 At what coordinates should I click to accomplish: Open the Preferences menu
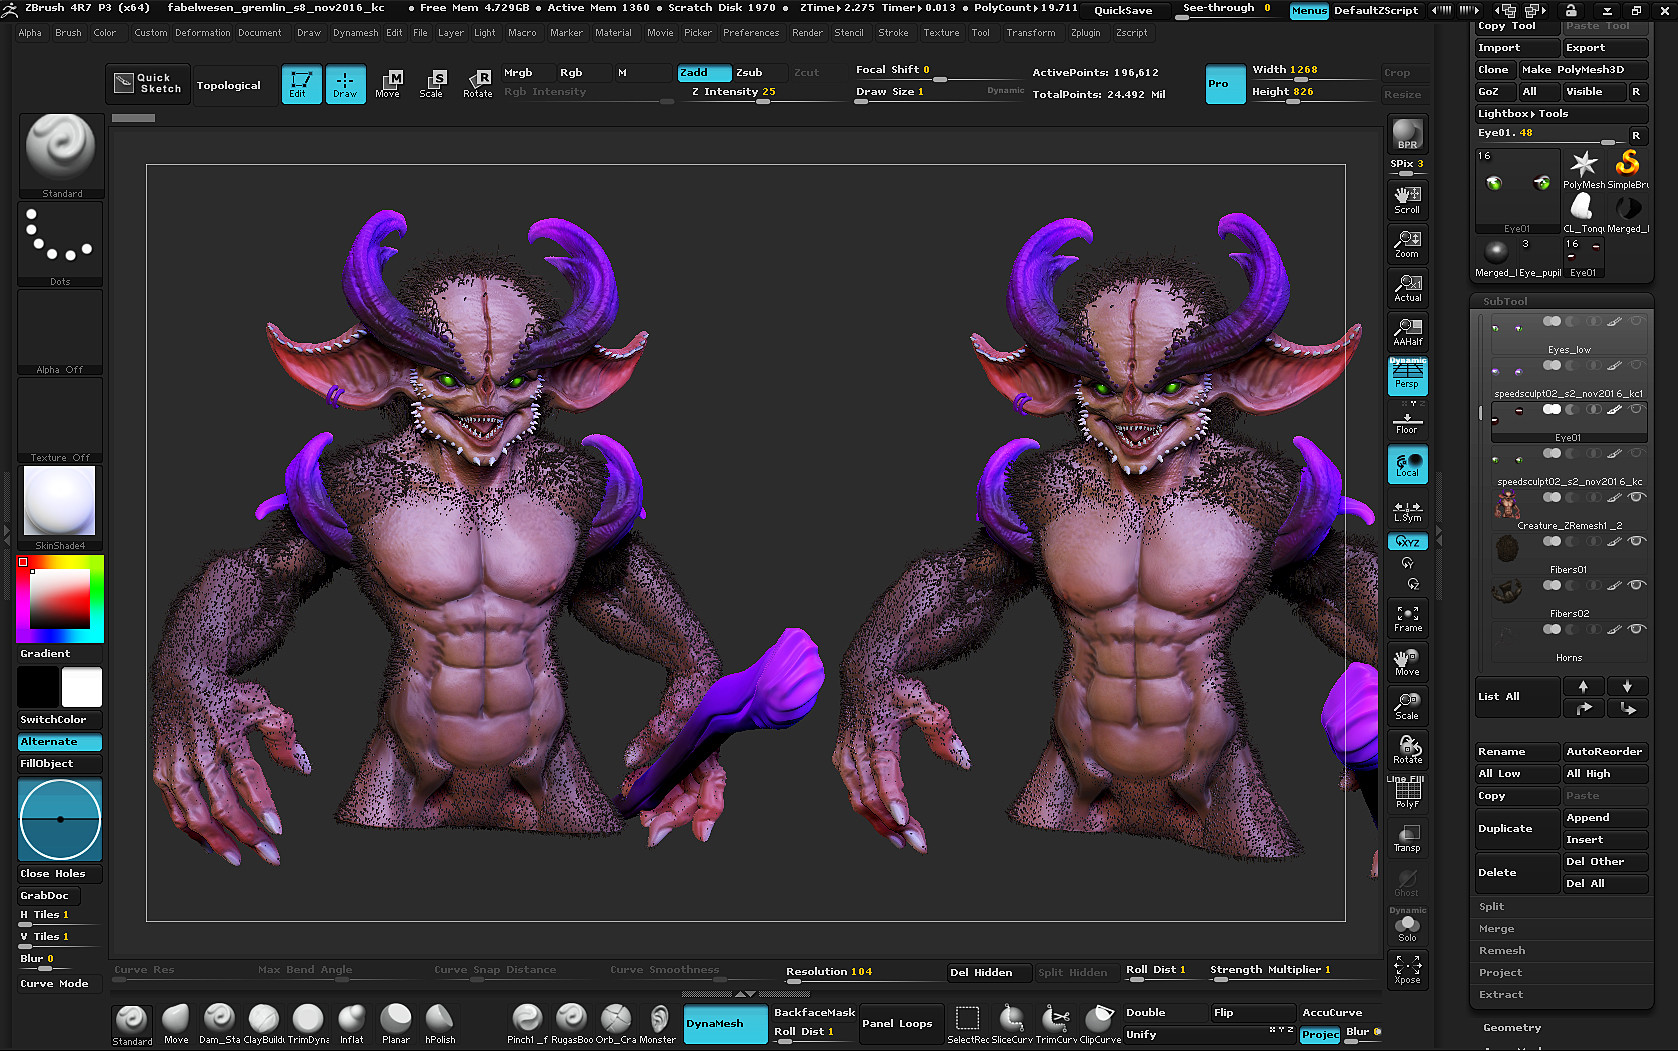pyautogui.click(x=751, y=33)
